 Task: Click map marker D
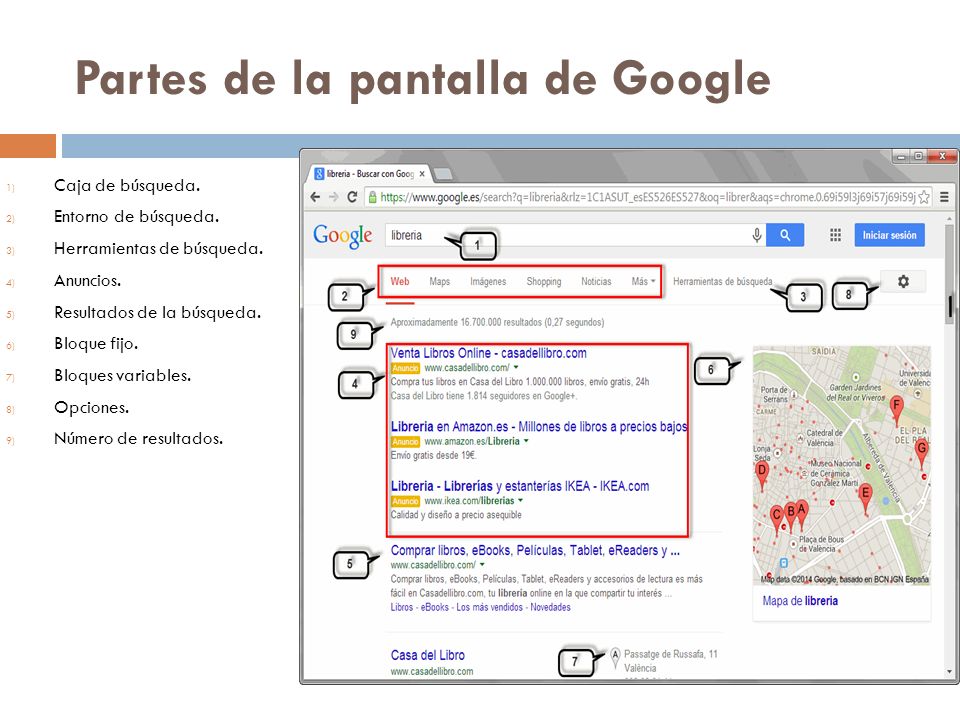(762, 475)
